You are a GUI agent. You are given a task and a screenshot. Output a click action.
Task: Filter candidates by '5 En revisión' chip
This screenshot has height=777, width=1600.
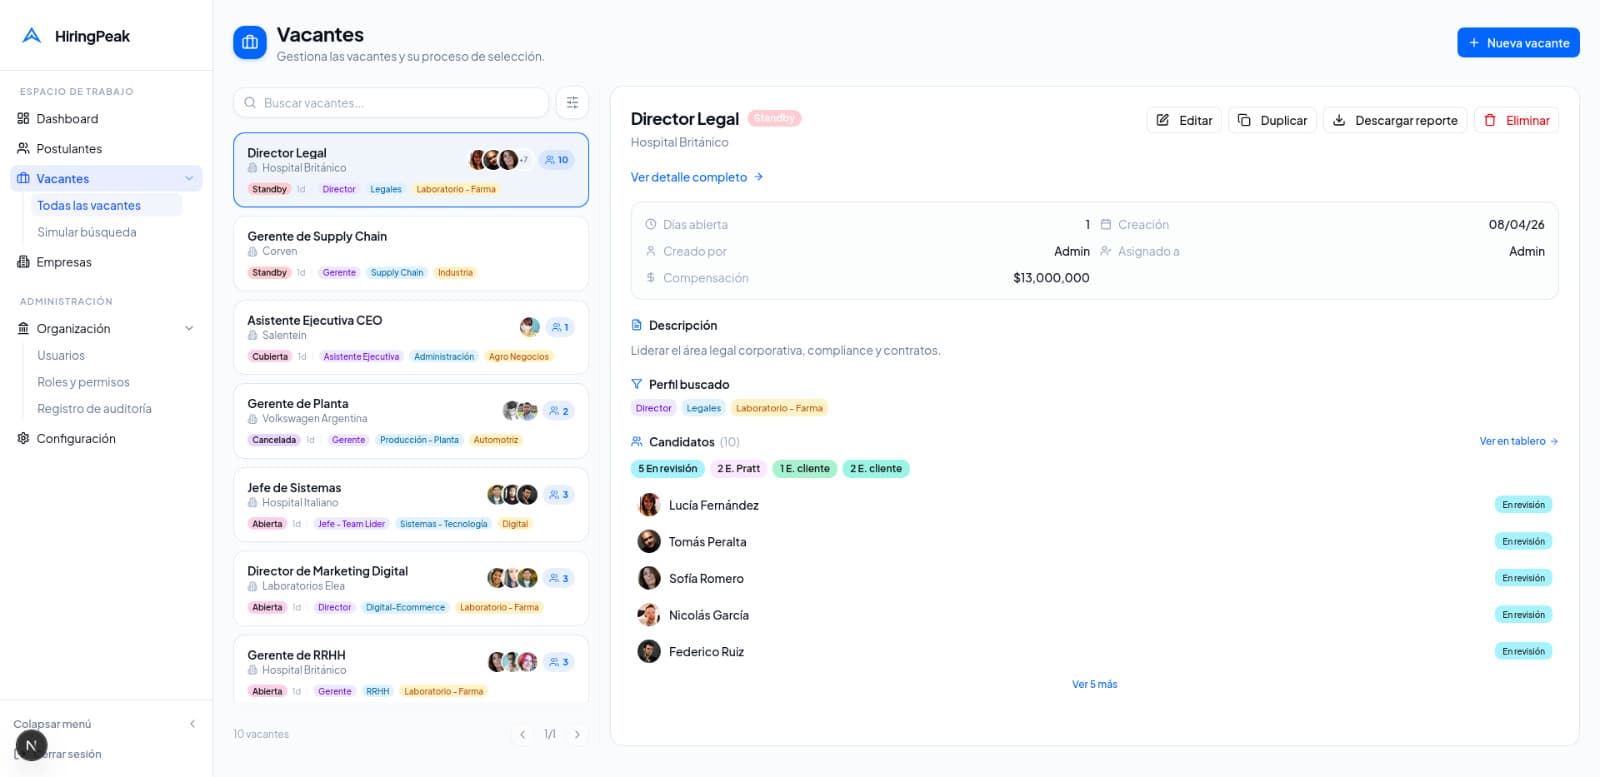(667, 469)
